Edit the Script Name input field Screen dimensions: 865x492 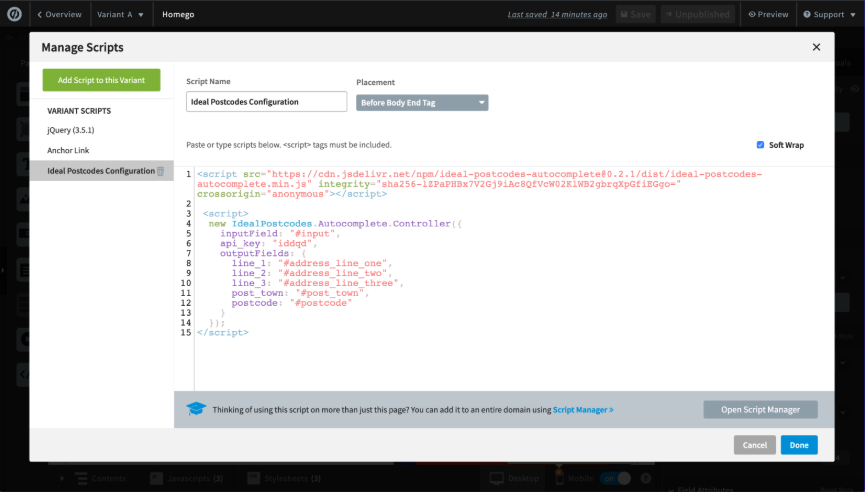[266, 101]
